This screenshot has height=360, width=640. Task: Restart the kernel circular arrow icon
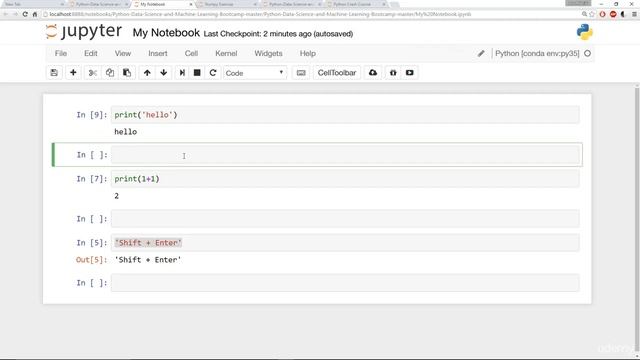[x=213, y=73]
